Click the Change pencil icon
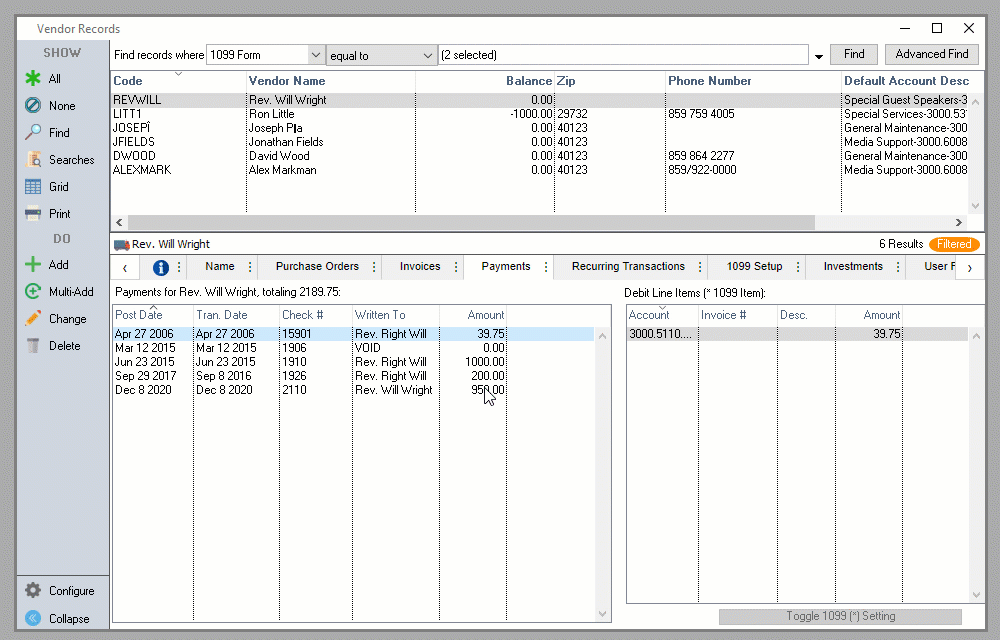 [x=33, y=319]
